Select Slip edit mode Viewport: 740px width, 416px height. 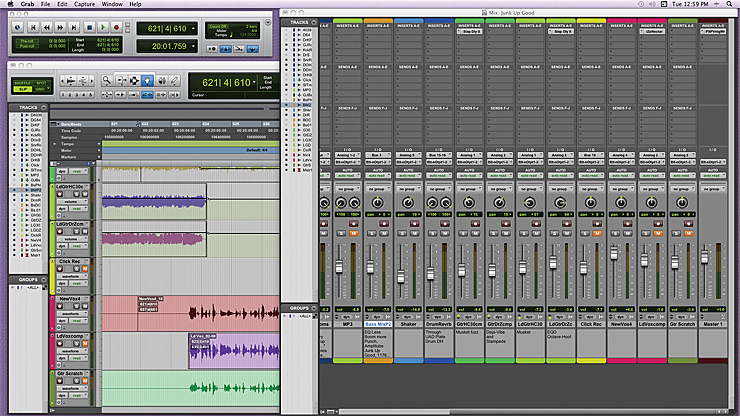pyautogui.click(x=22, y=89)
